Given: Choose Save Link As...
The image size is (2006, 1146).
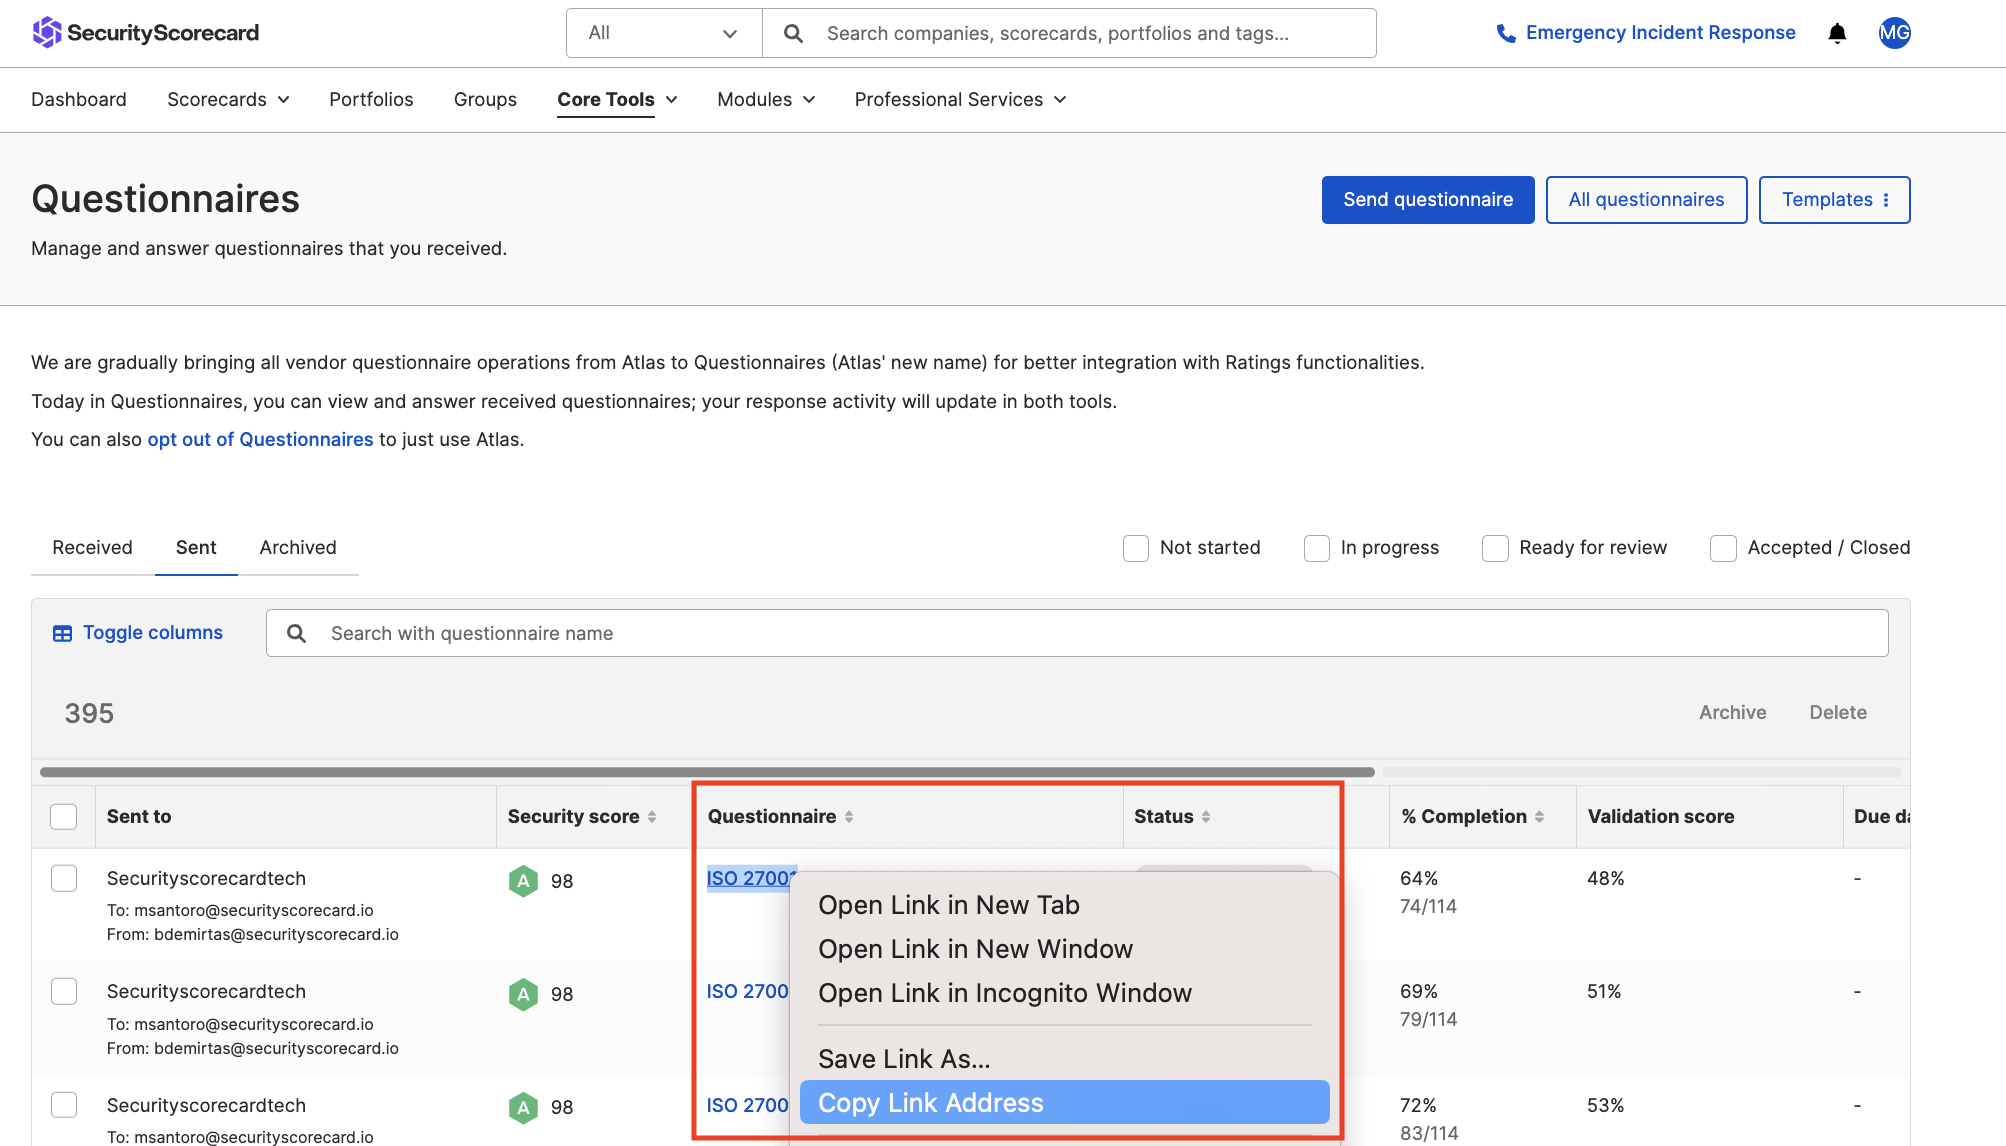Looking at the screenshot, I should (x=1064, y=1059).
